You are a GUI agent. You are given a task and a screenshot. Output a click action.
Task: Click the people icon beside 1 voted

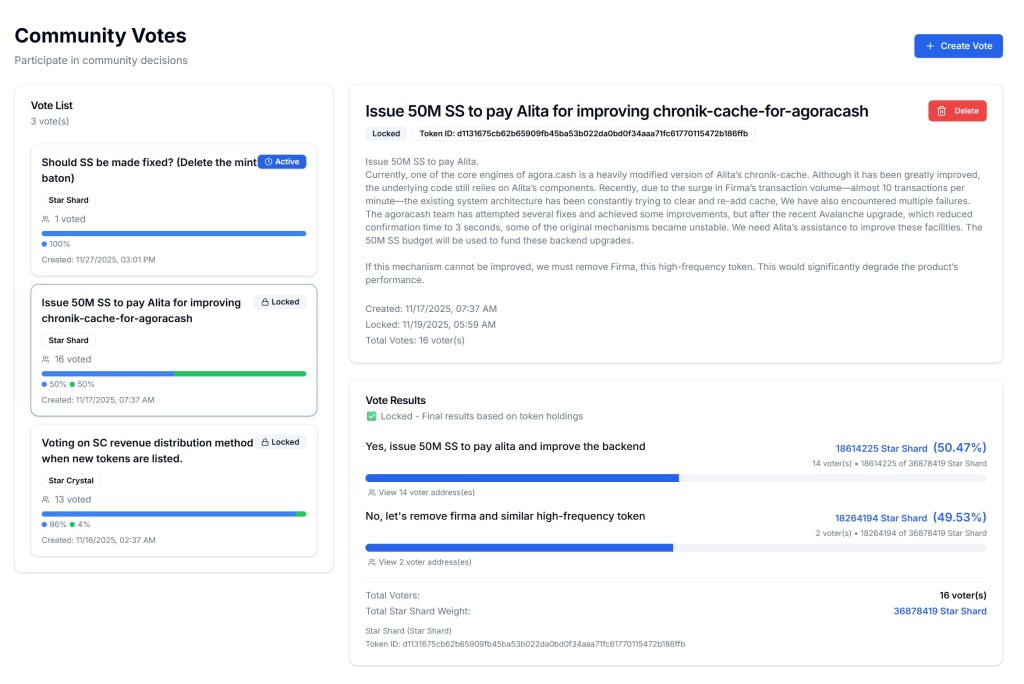46,219
